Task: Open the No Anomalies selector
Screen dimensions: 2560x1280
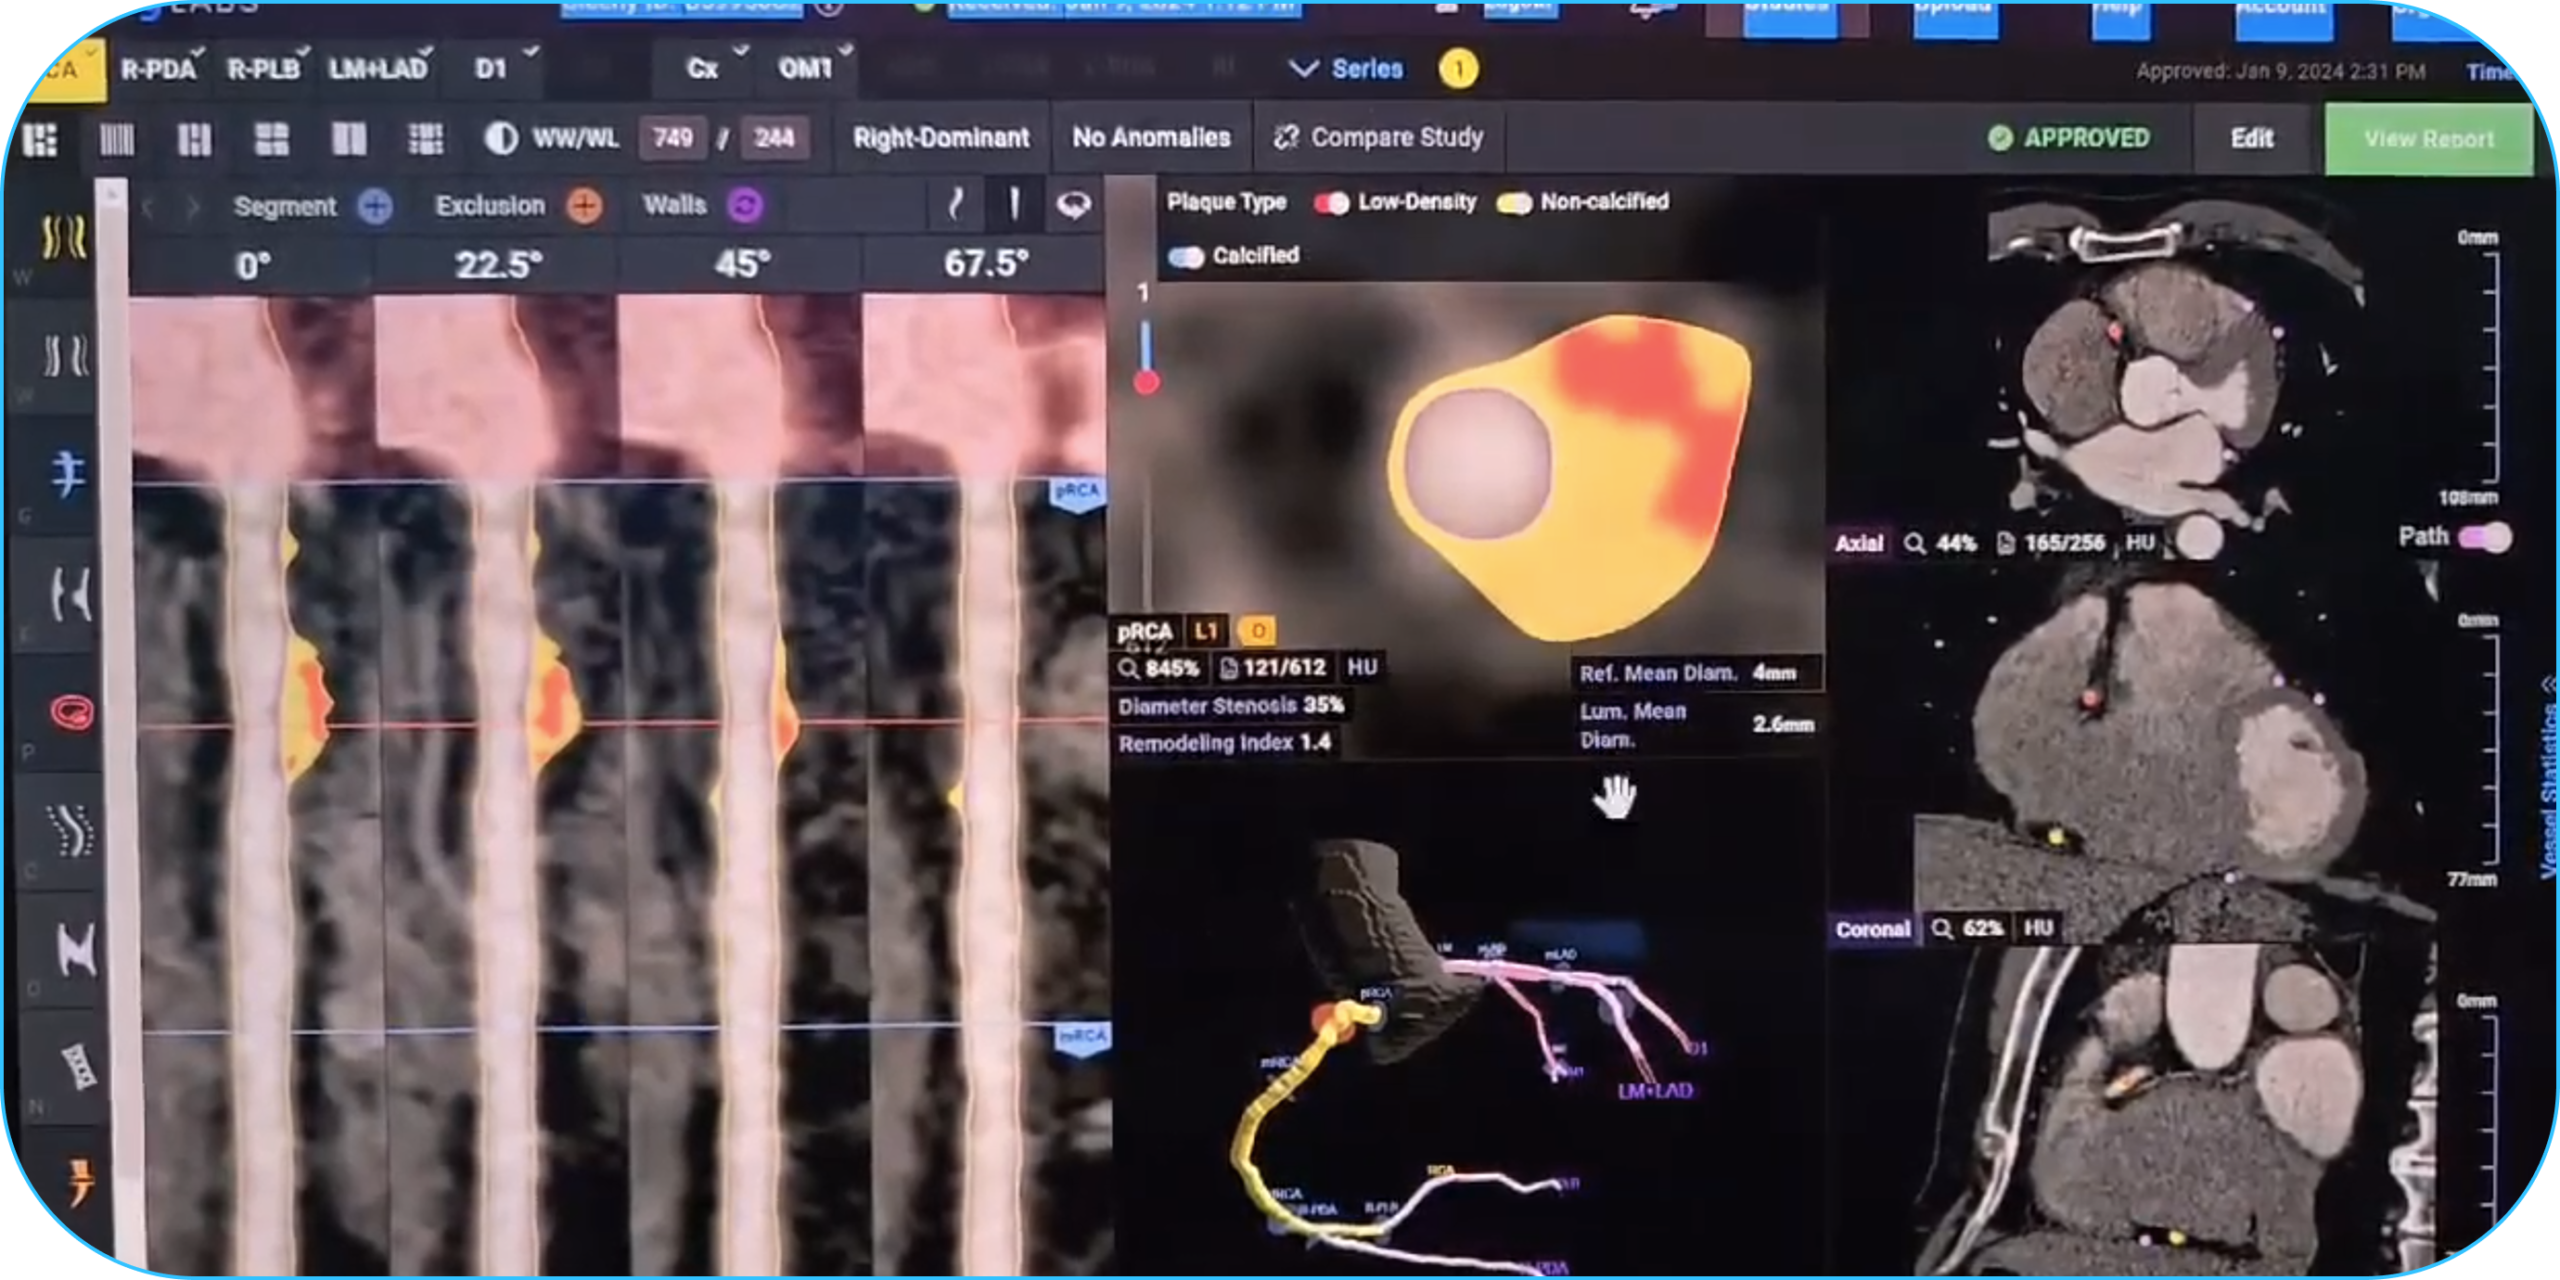Action: pyautogui.click(x=1151, y=138)
